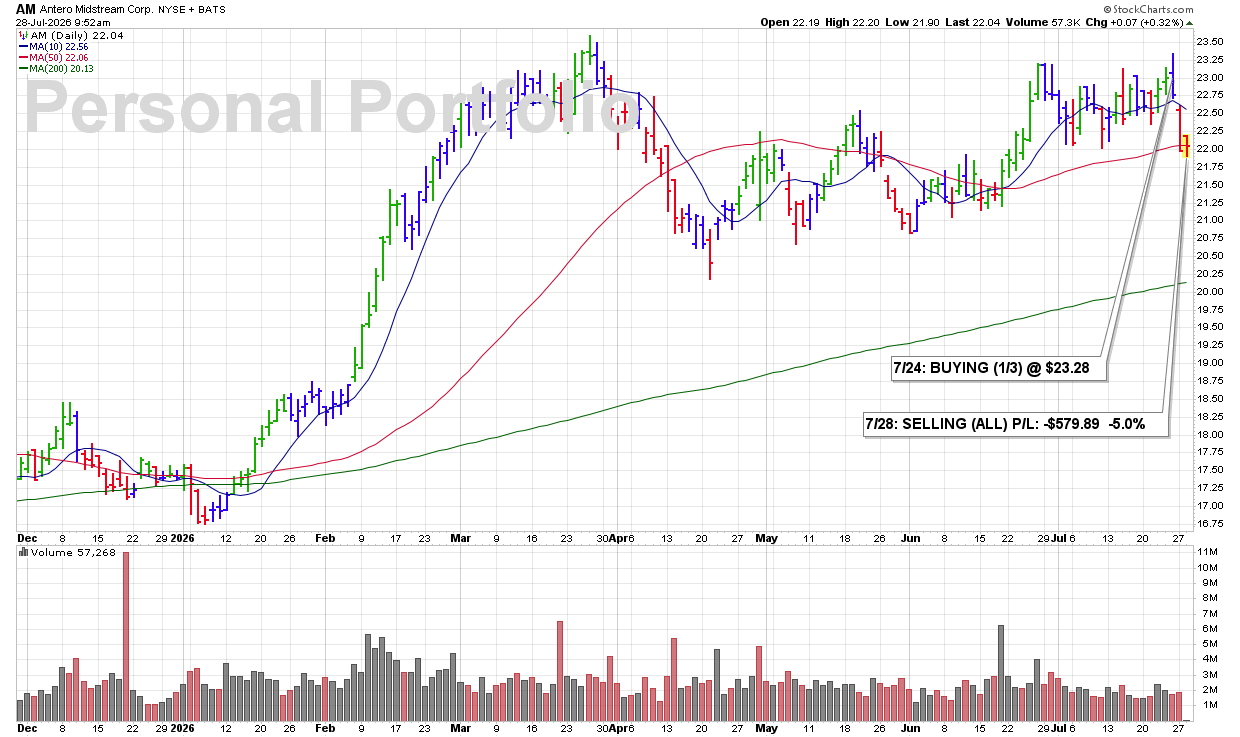Click the 28-Jul-2026 9:52am timestamp
Screen dimensions: 1240x737
pyautogui.click(x=63, y=22)
